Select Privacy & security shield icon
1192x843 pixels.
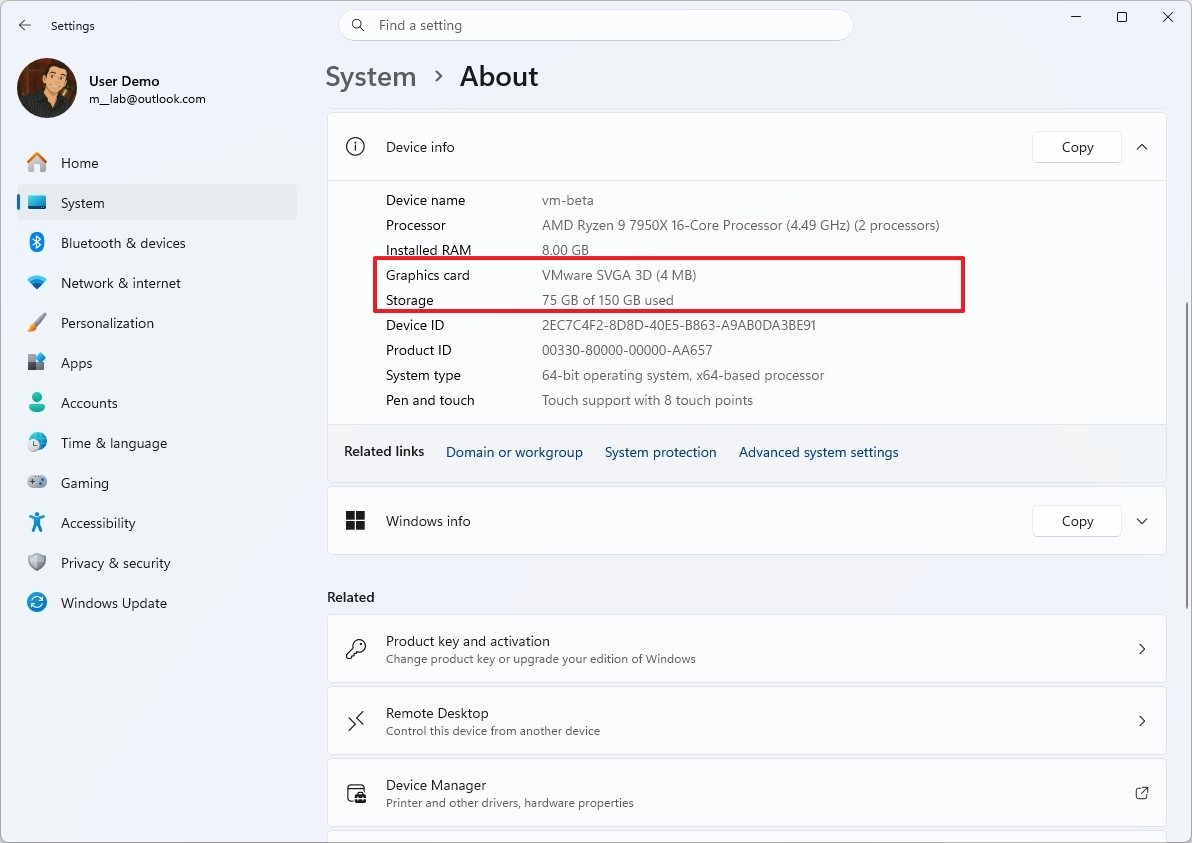click(36, 562)
